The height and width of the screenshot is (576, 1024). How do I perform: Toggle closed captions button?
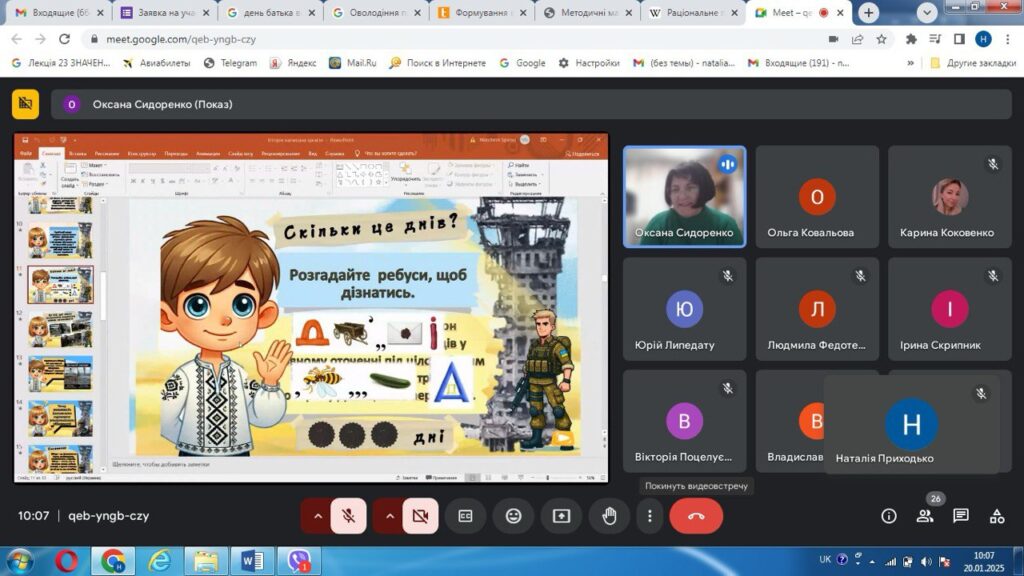click(465, 516)
